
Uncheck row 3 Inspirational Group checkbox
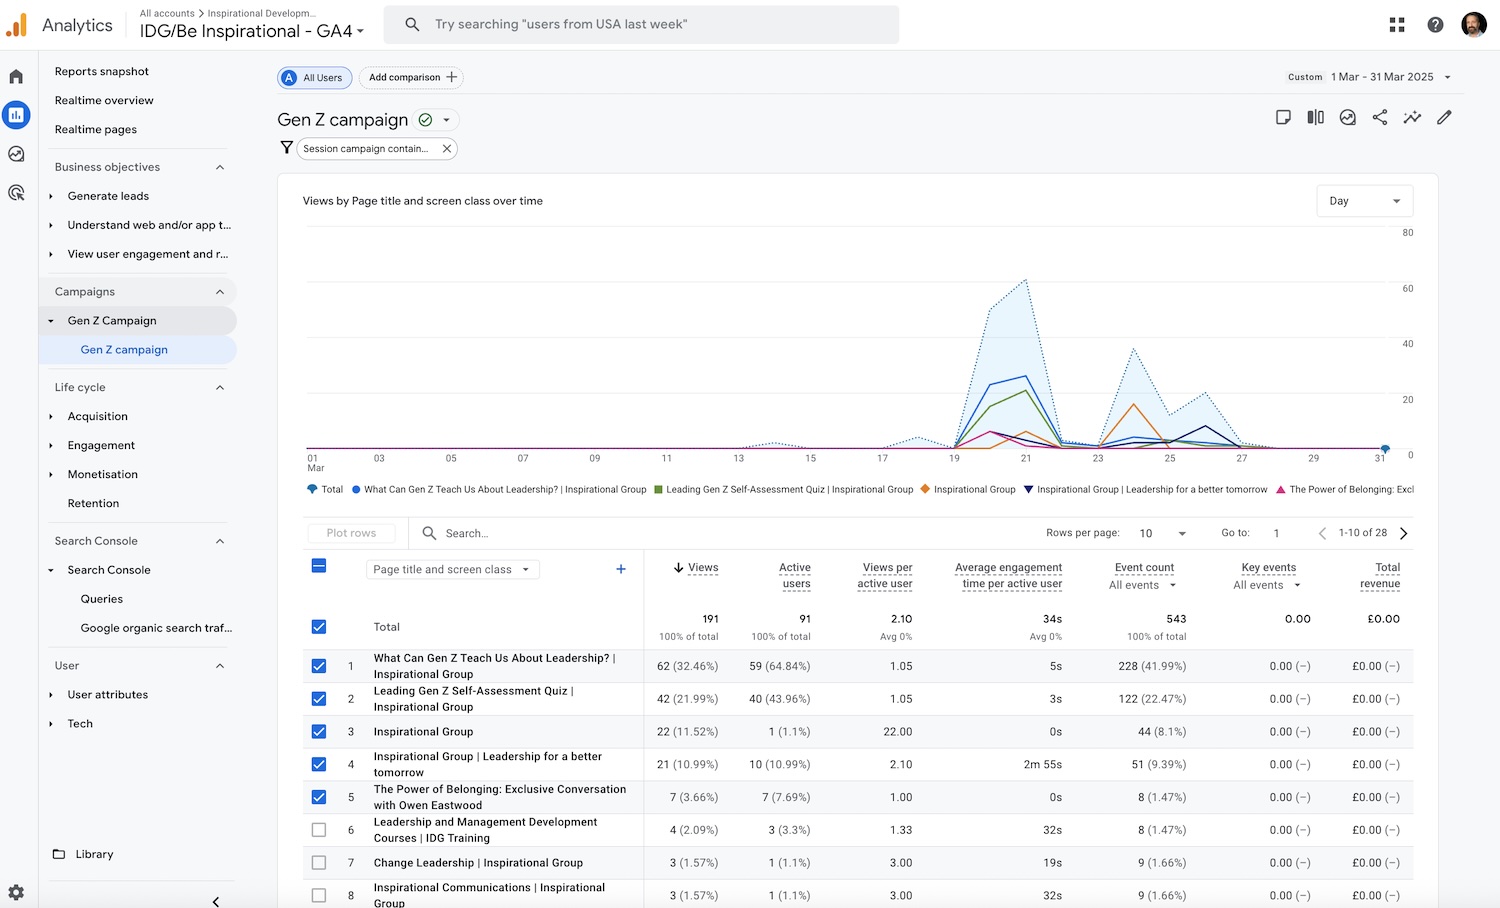pos(319,732)
